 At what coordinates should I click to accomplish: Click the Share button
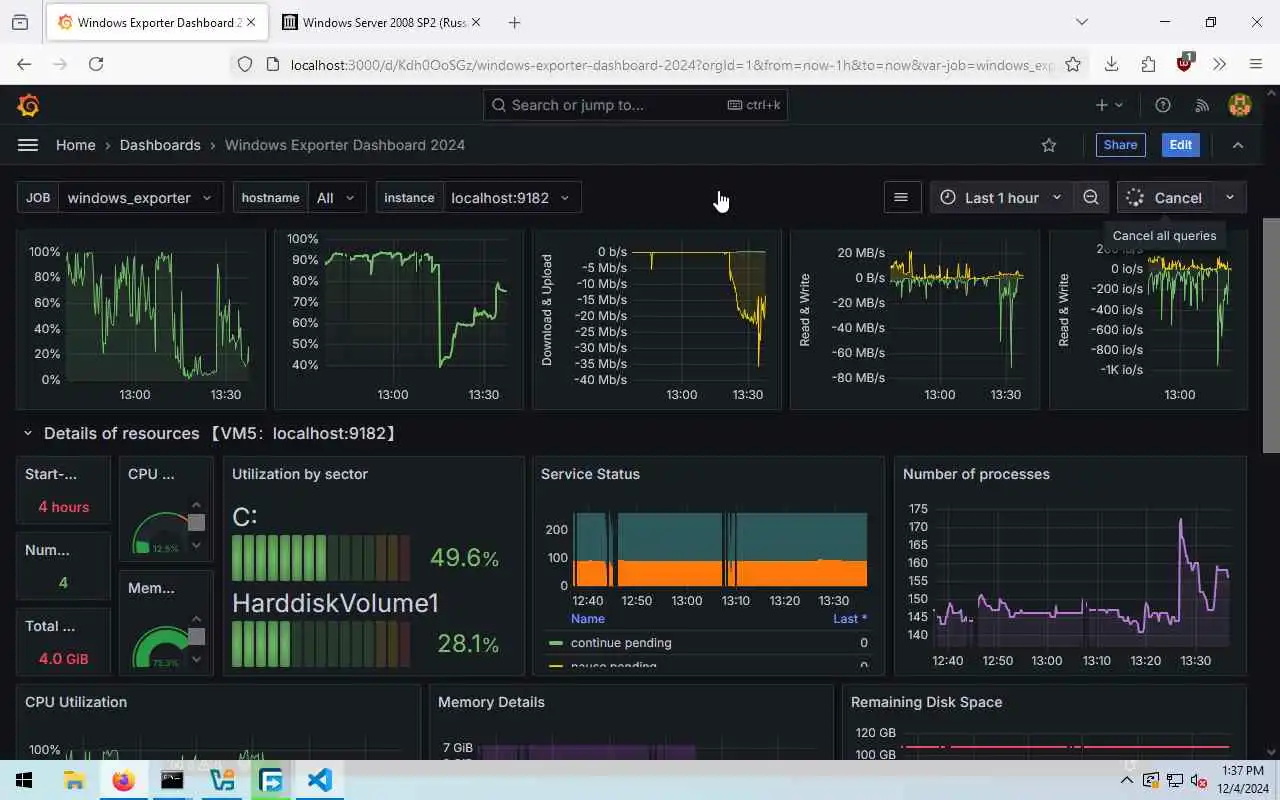[x=1120, y=145]
